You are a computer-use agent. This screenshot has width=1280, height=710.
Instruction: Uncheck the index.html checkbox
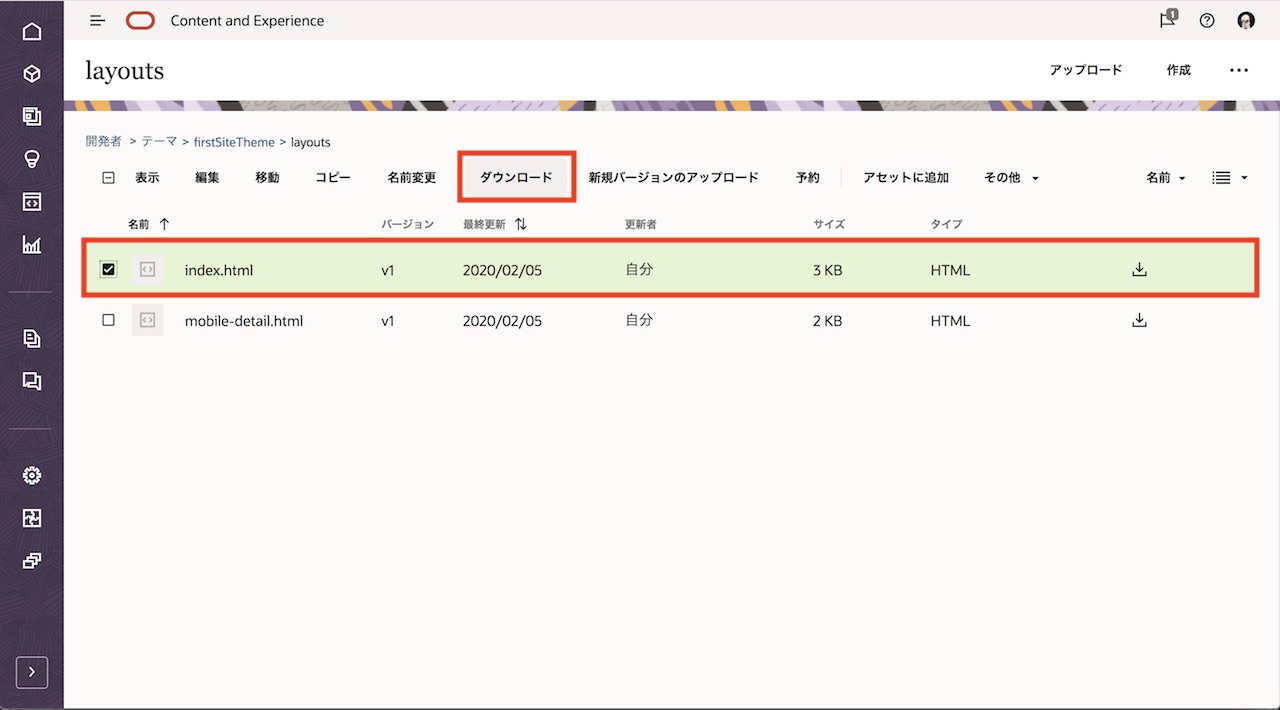pos(109,269)
